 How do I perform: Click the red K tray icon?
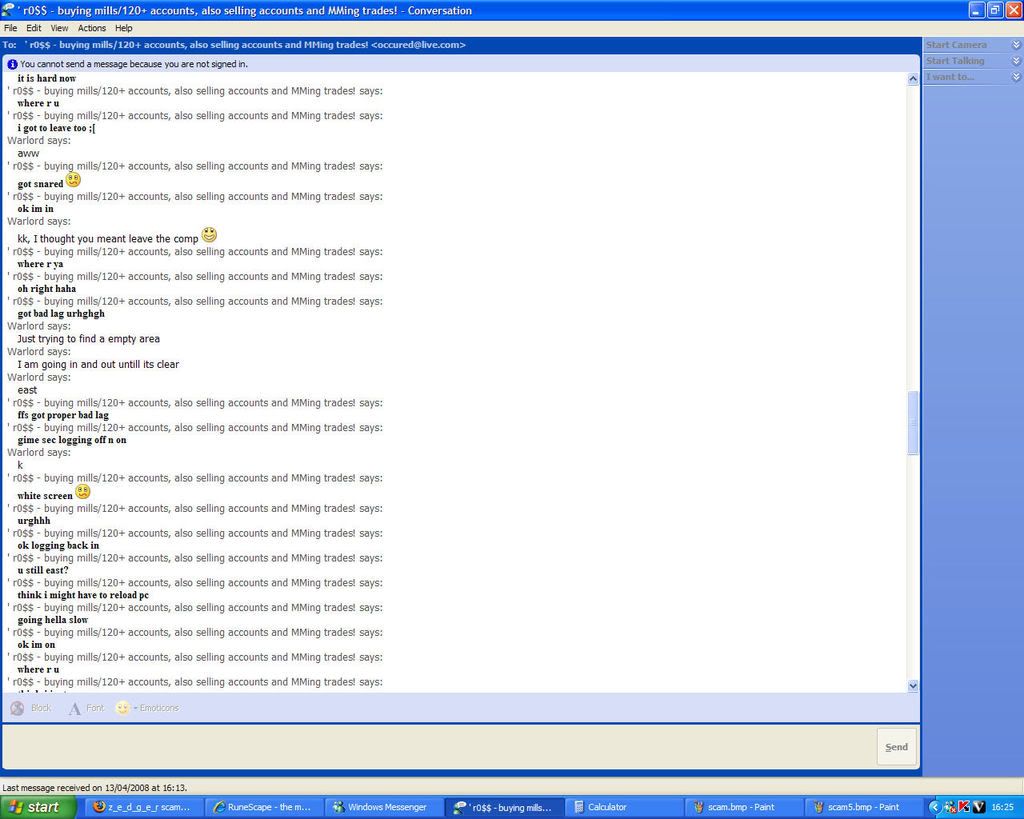point(964,807)
